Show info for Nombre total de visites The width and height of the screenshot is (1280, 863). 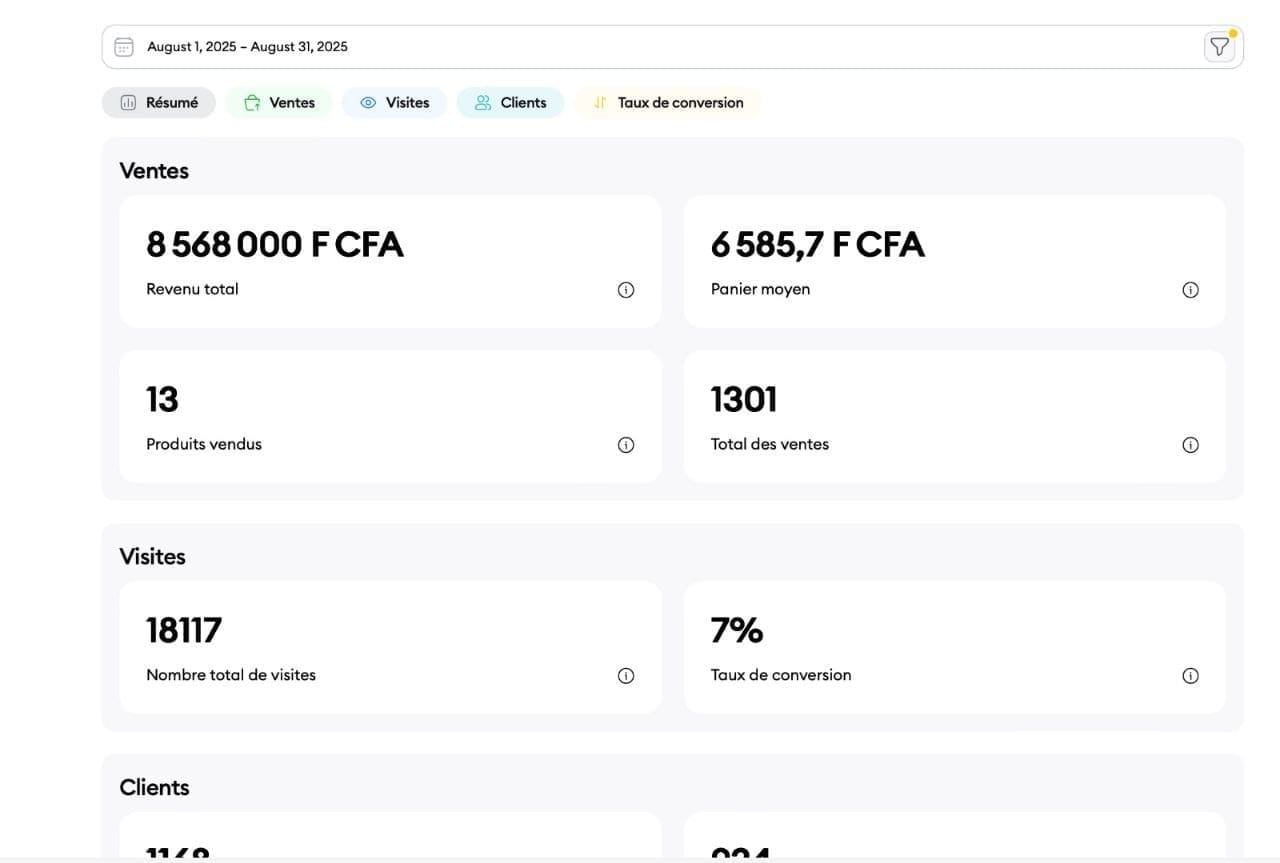[626, 676]
